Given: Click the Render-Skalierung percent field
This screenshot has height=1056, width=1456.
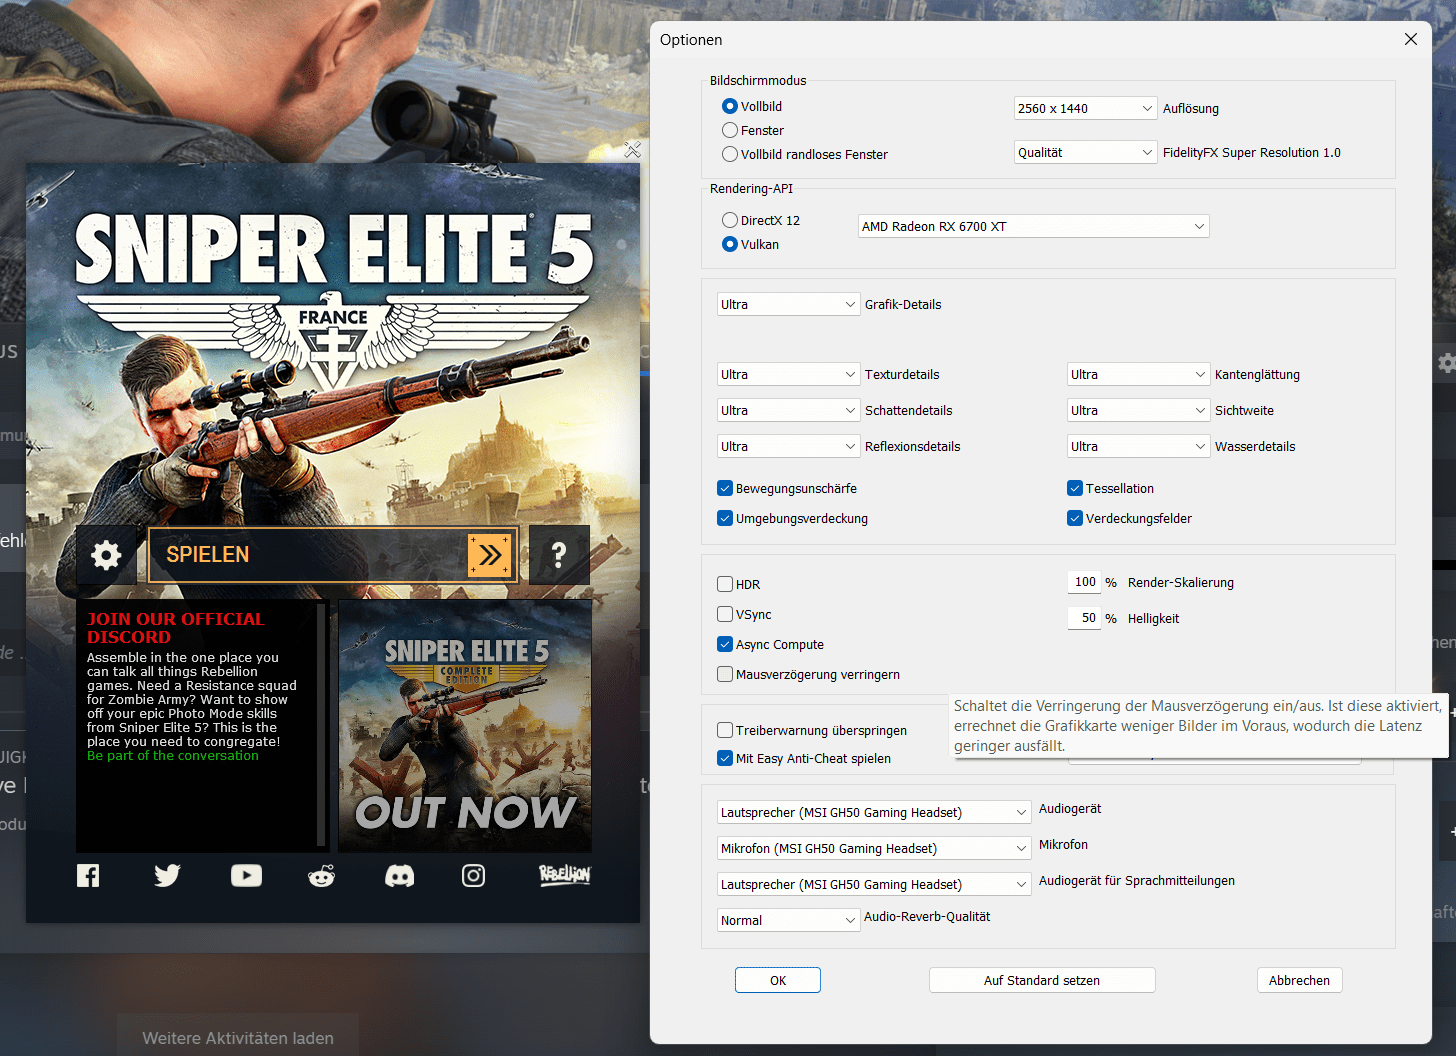Looking at the screenshot, I should click(x=1084, y=582).
